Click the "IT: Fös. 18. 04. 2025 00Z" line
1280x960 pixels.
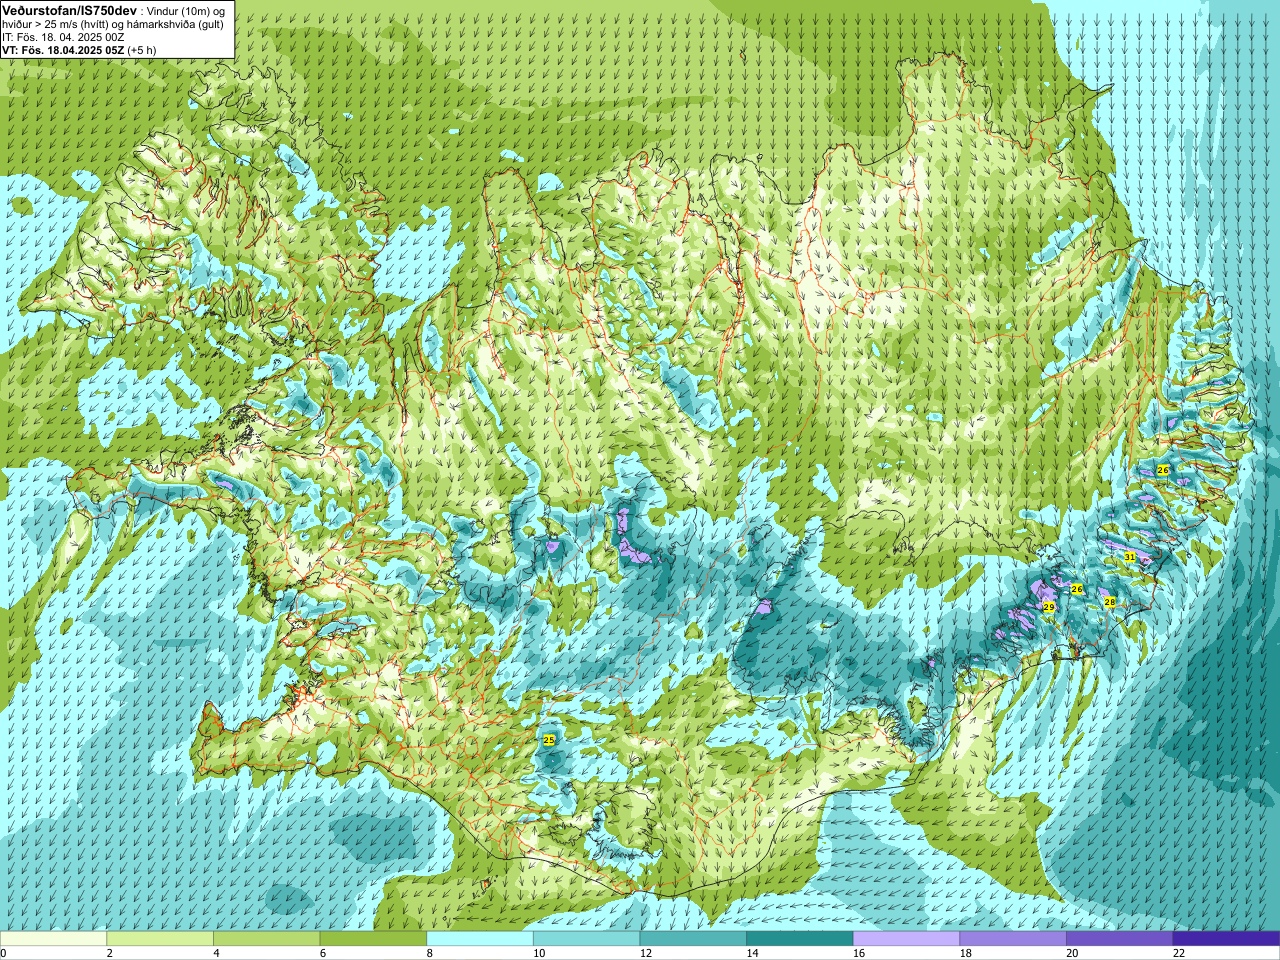[64, 37]
